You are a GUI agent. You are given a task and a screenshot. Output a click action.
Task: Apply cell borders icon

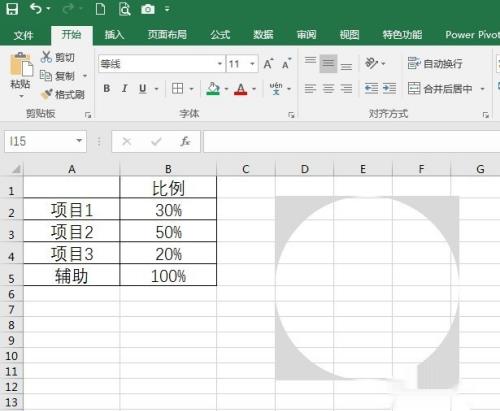[177, 89]
